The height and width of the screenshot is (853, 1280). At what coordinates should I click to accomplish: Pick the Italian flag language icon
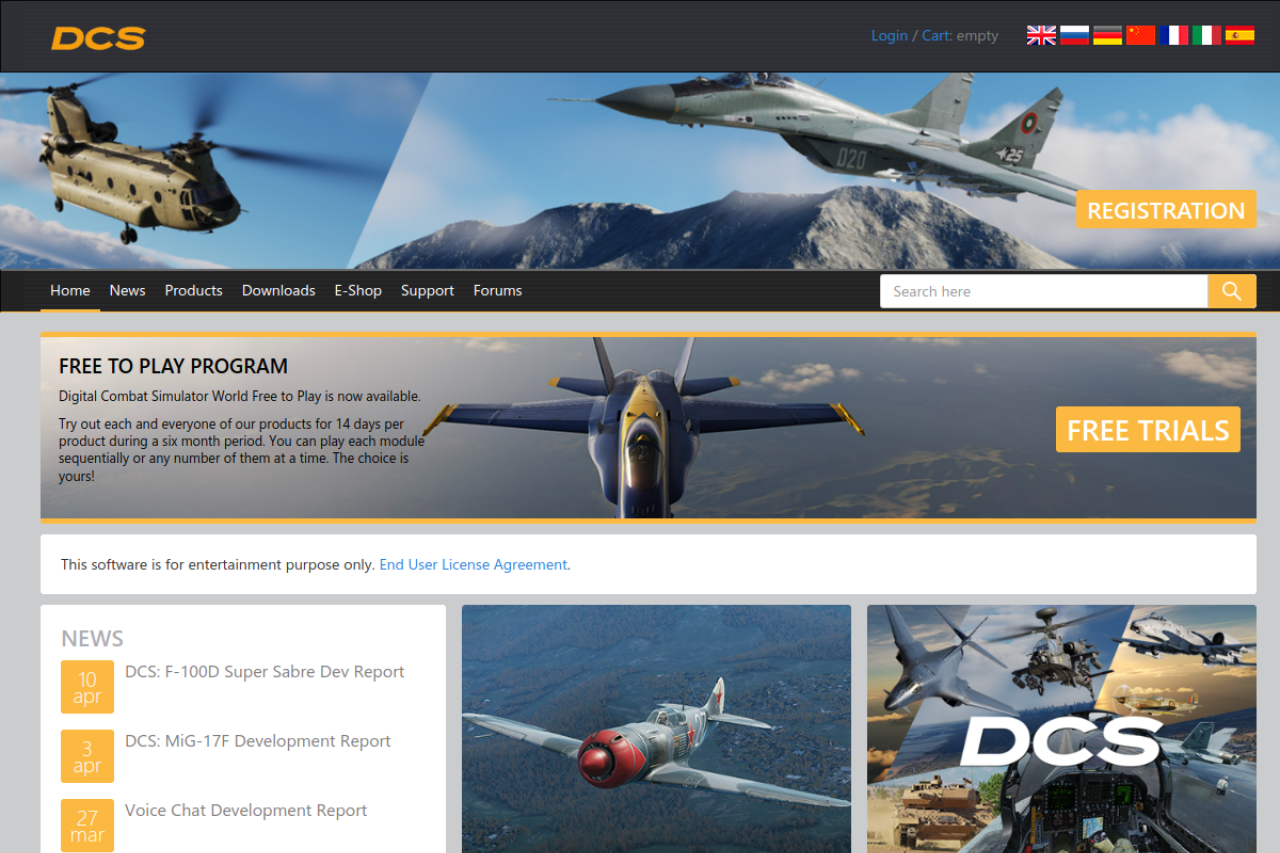click(1206, 36)
